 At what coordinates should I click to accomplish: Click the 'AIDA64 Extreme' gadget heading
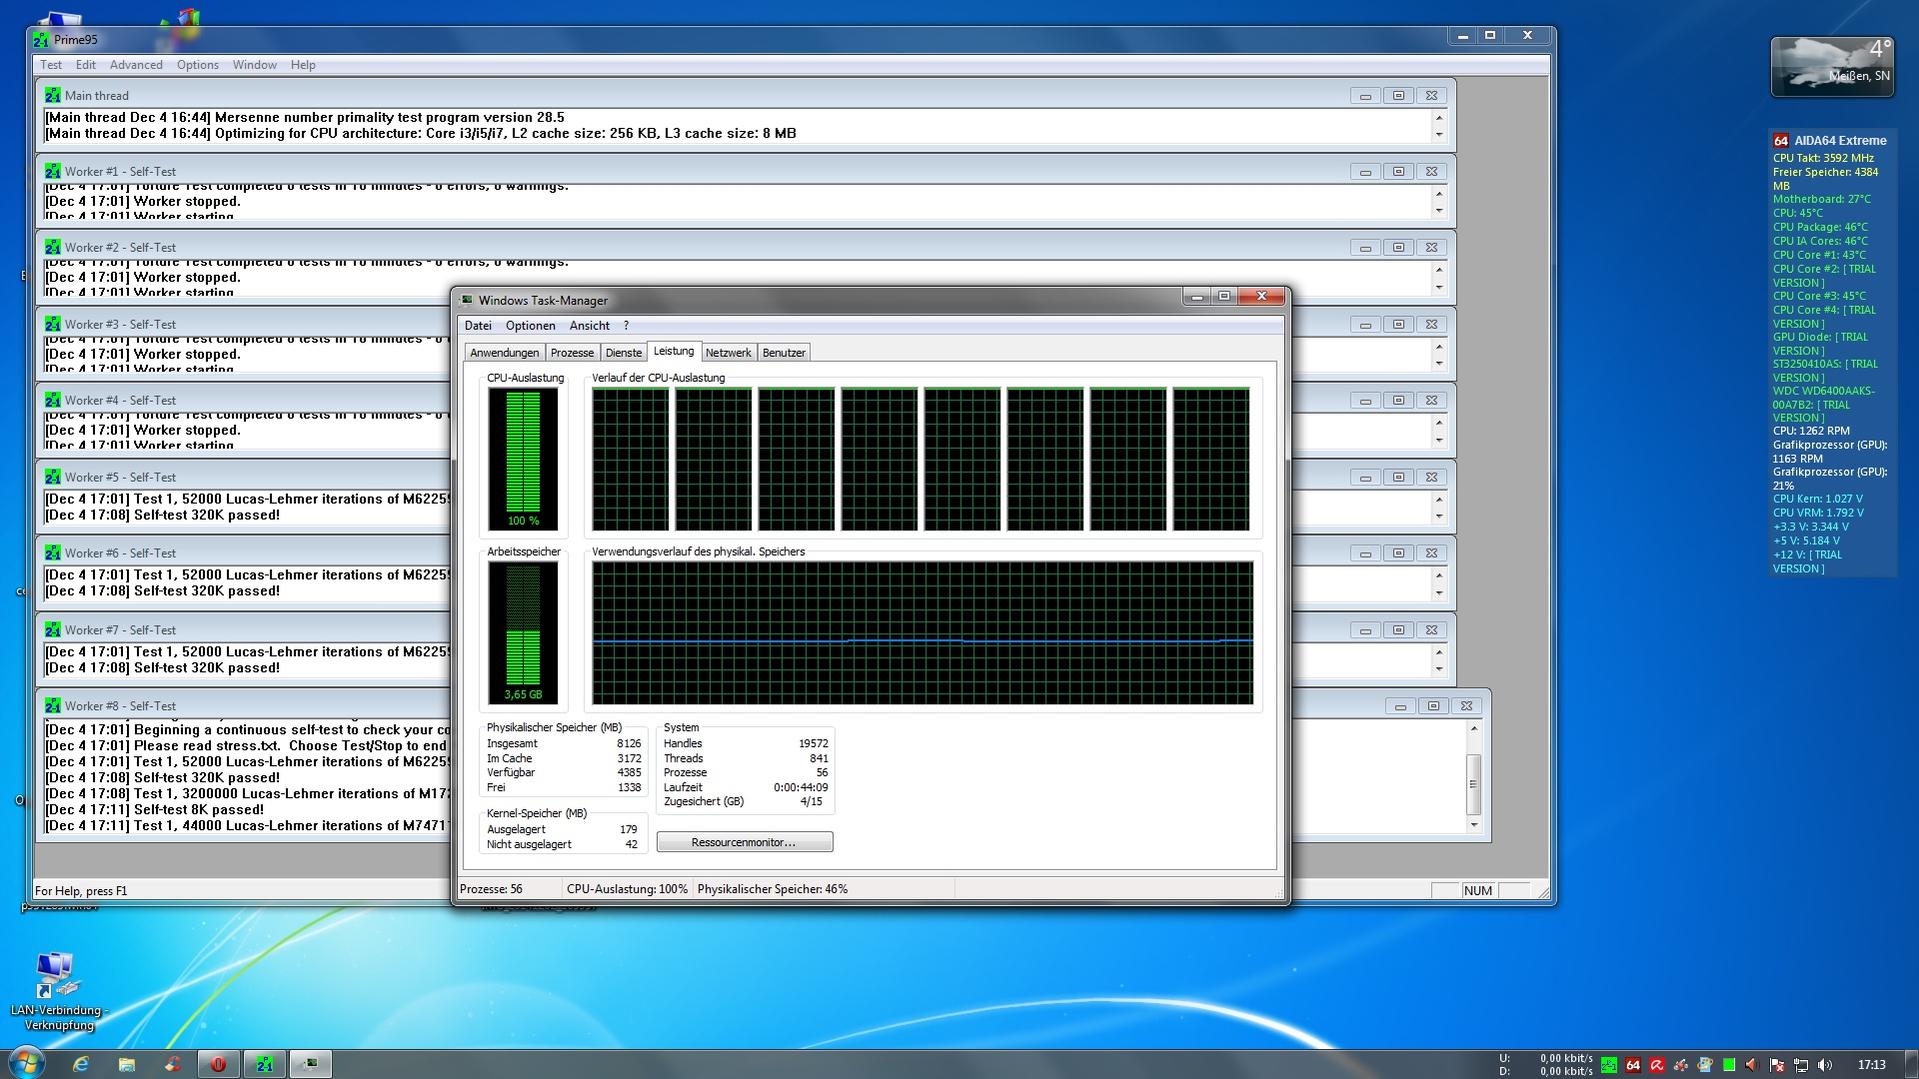pos(1840,141)
